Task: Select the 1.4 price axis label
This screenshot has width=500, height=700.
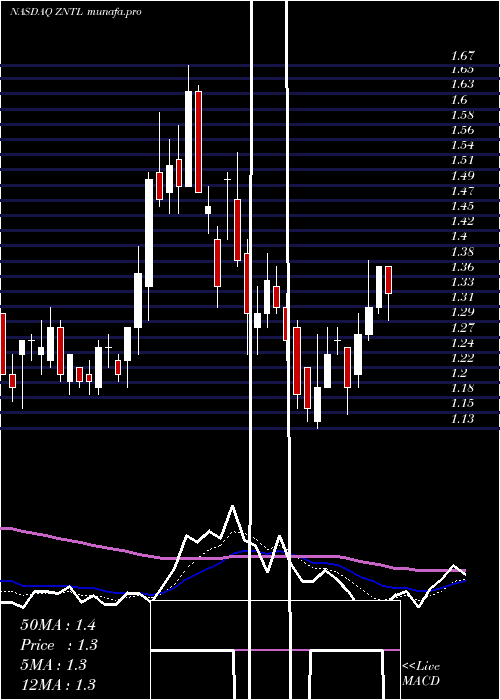Action: [x=459, y=237]
